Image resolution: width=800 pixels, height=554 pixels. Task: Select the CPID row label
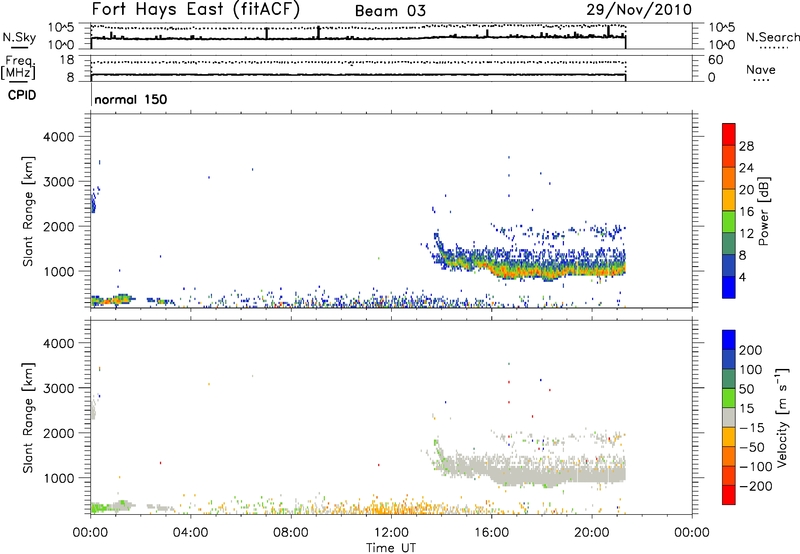coord(22,95)
